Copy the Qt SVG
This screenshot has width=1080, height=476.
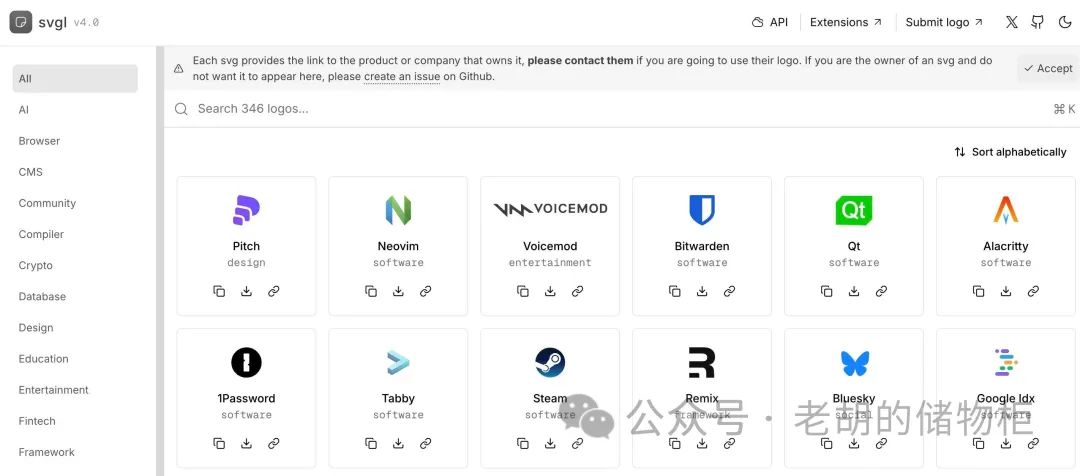(x=827, y=291)
